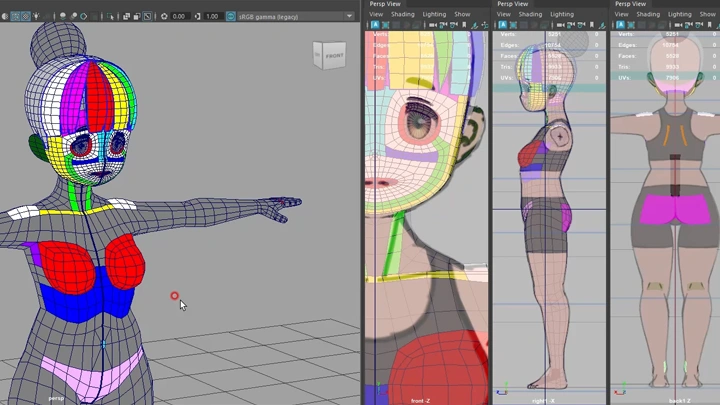Toggle Use All Lights bulb icon
Screen dimensions: 720x405
pos(36,16)
